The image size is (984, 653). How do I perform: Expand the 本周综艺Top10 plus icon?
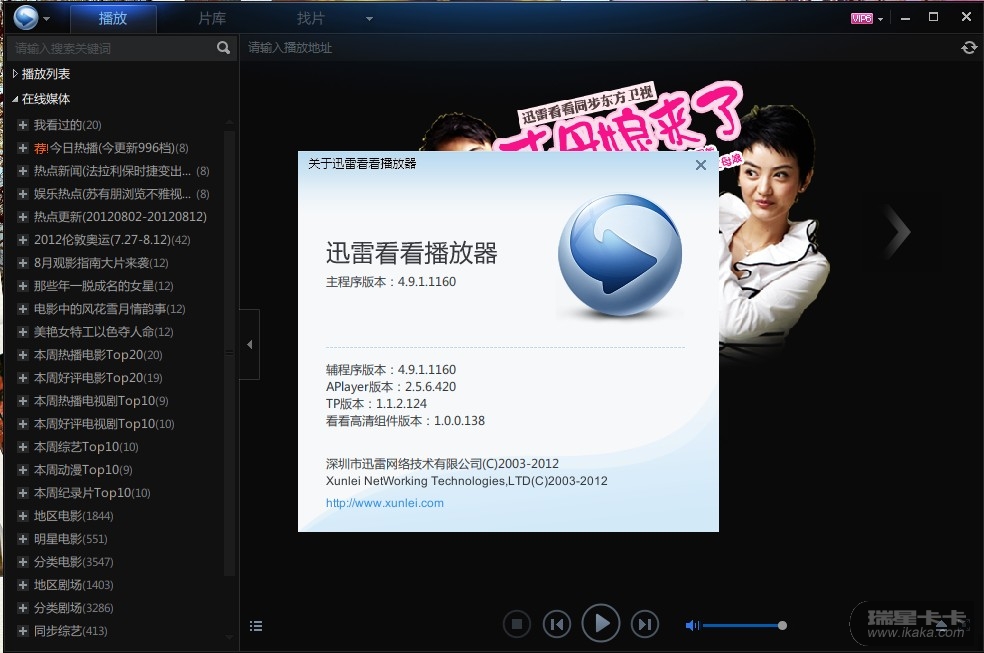click(23, 447)
